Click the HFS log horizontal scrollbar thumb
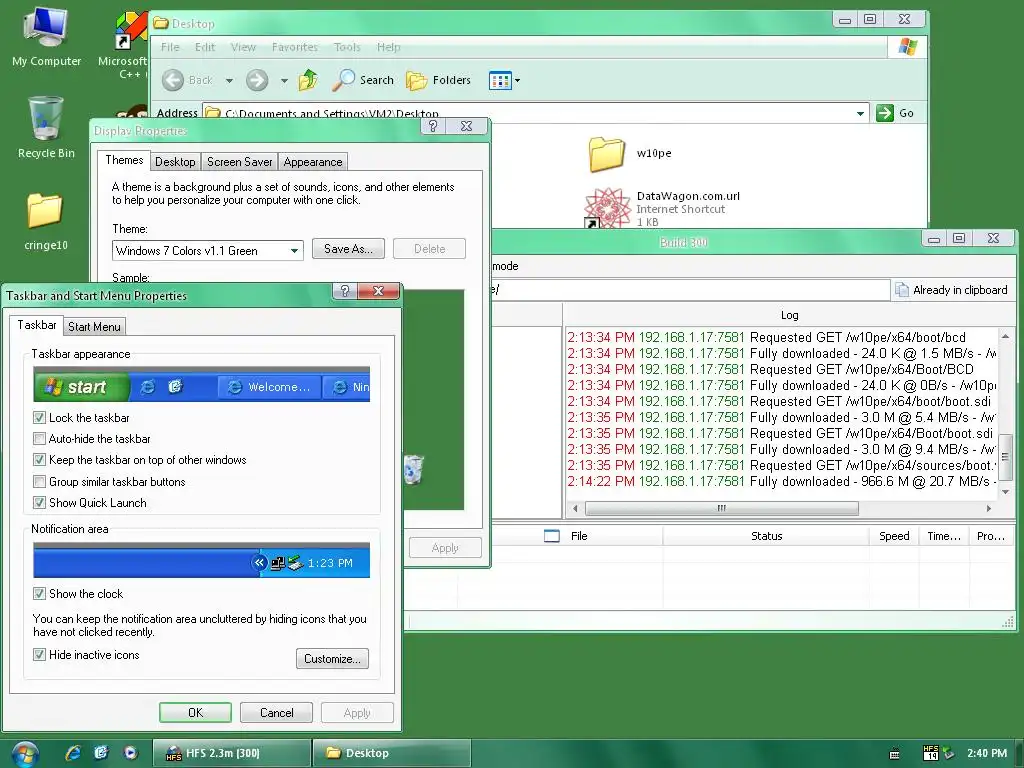 (x=722, y=508)
